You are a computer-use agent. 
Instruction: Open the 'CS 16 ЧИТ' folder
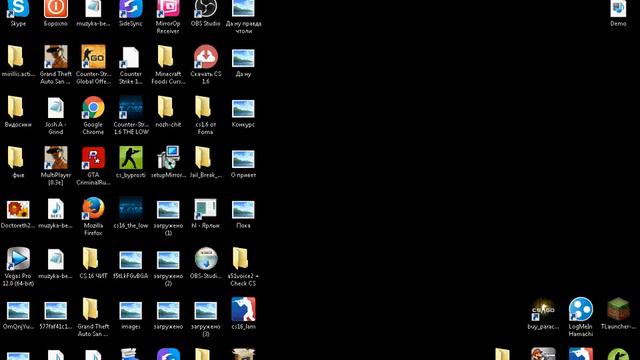tap(90, 259)
